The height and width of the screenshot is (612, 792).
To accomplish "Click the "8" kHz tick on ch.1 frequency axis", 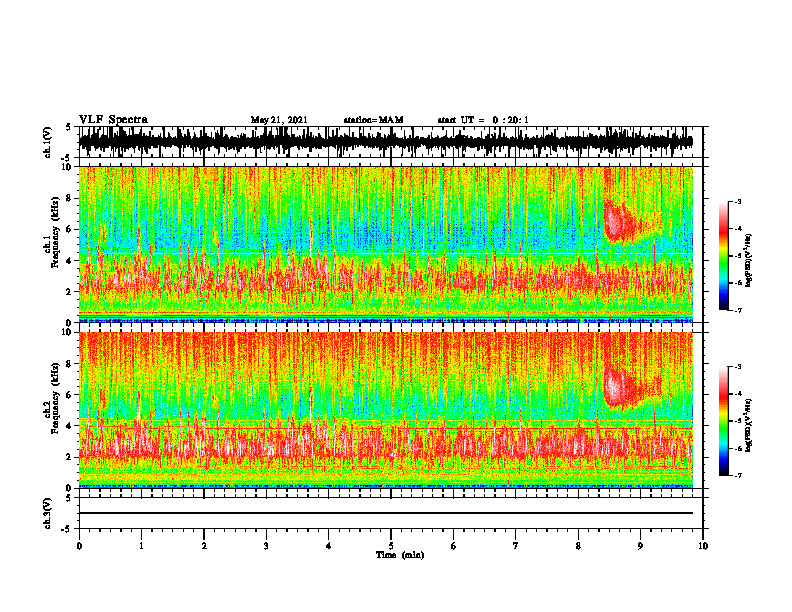I will pyautogui.click(x=69, y=198).
